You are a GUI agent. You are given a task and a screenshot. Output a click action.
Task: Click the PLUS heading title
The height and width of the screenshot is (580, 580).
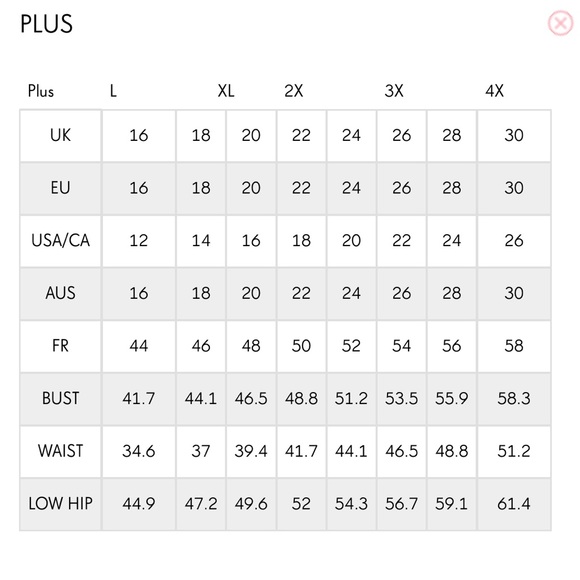pyautogui.click(x=46, y=24)
